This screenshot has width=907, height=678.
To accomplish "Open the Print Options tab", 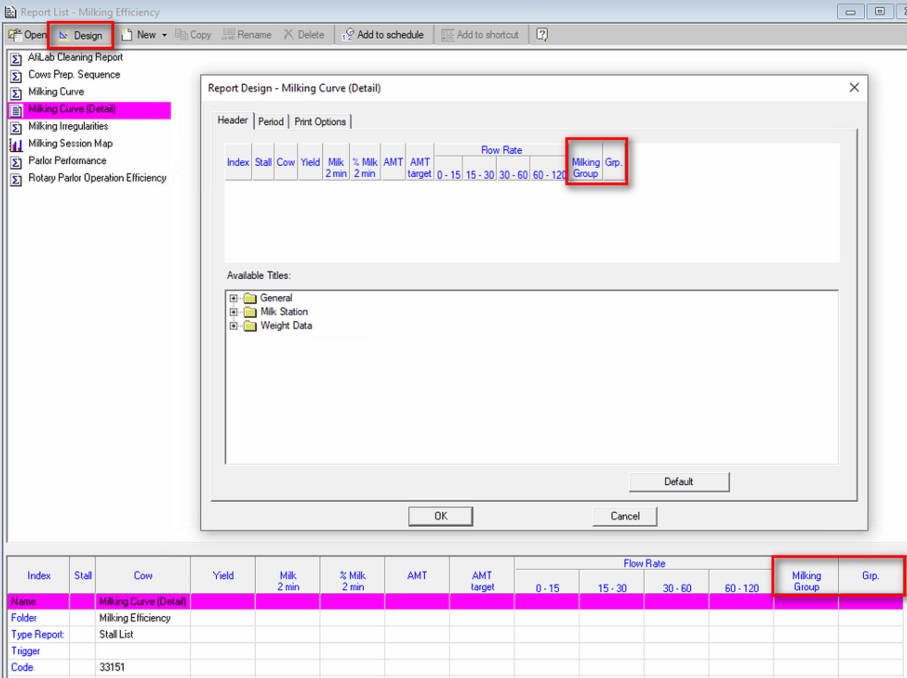I will tap(320, 122).
